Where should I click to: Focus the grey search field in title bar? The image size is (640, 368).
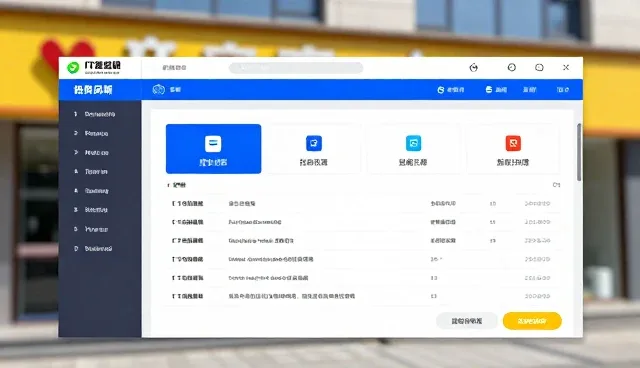point(296,68)
